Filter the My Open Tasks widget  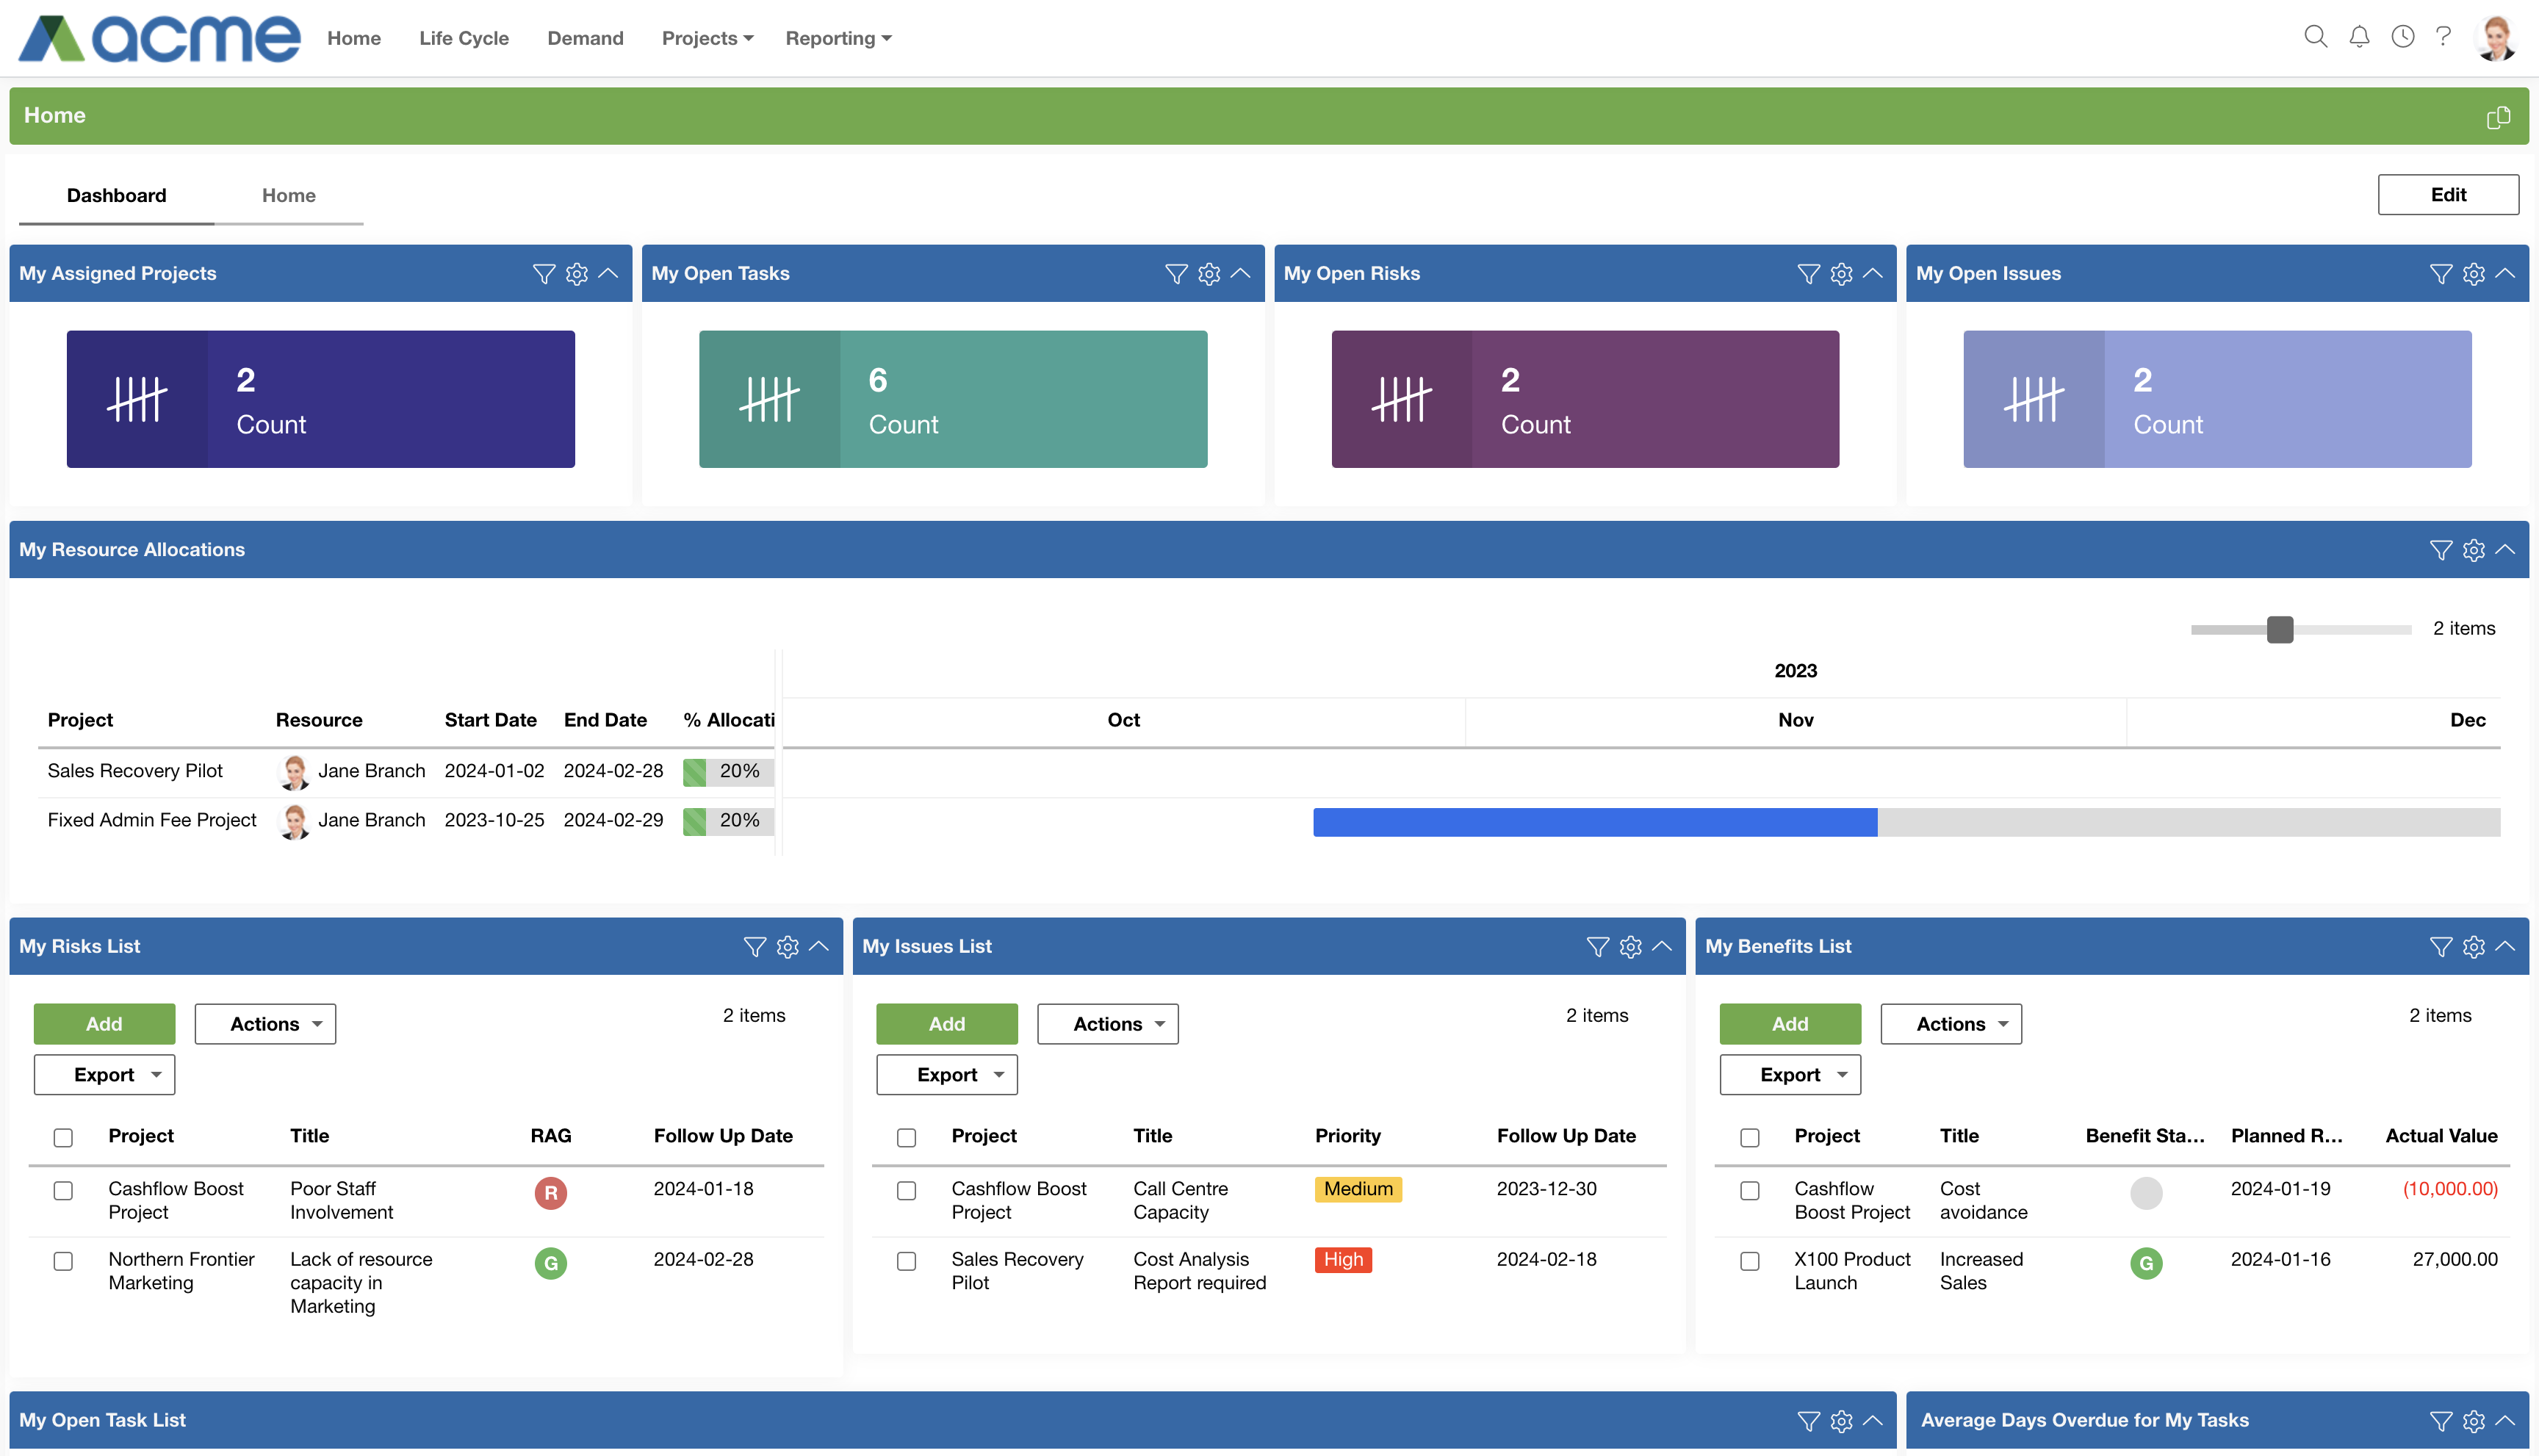(x=1176, y=274)
